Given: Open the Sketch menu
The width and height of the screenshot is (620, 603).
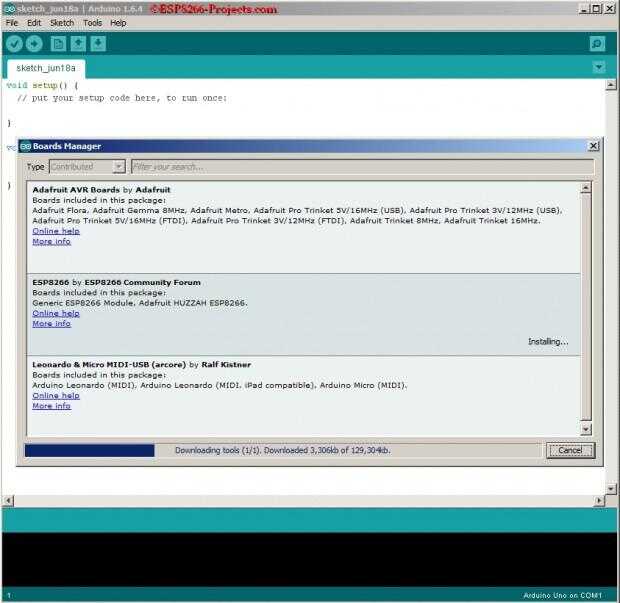Looking at the screenshot, I should click(x=62, y=23).
